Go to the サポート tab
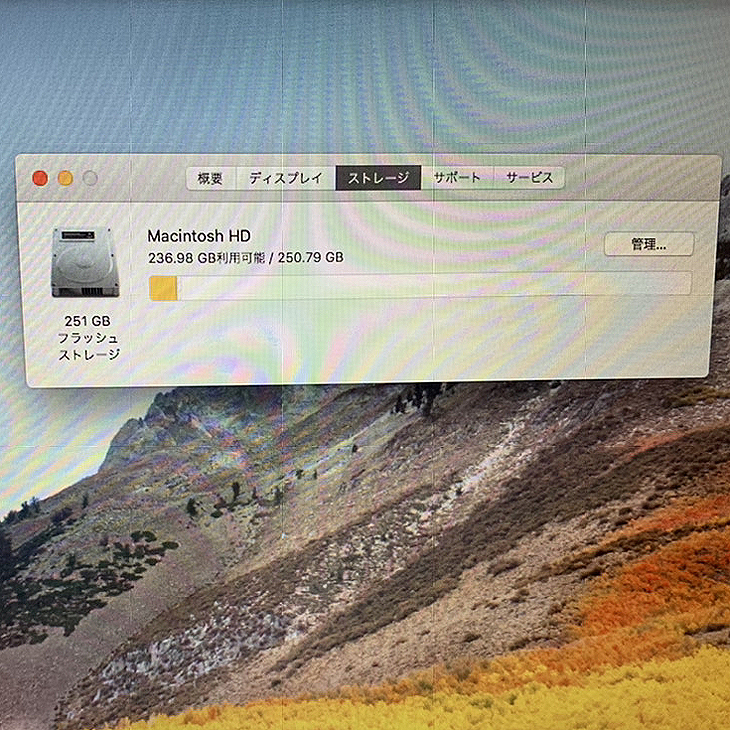 pos(457,178)
